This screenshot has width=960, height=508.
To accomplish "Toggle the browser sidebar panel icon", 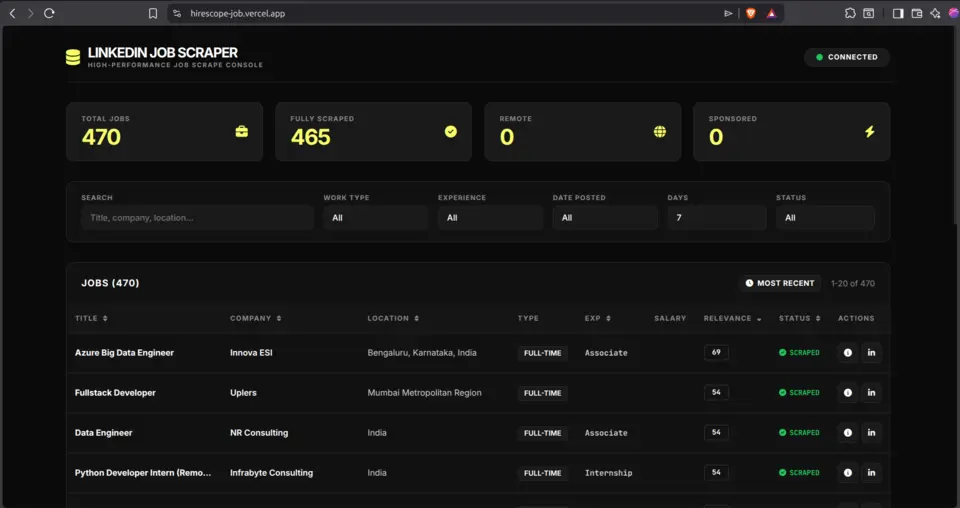I will pyautogui.click(x=898, y=13).
